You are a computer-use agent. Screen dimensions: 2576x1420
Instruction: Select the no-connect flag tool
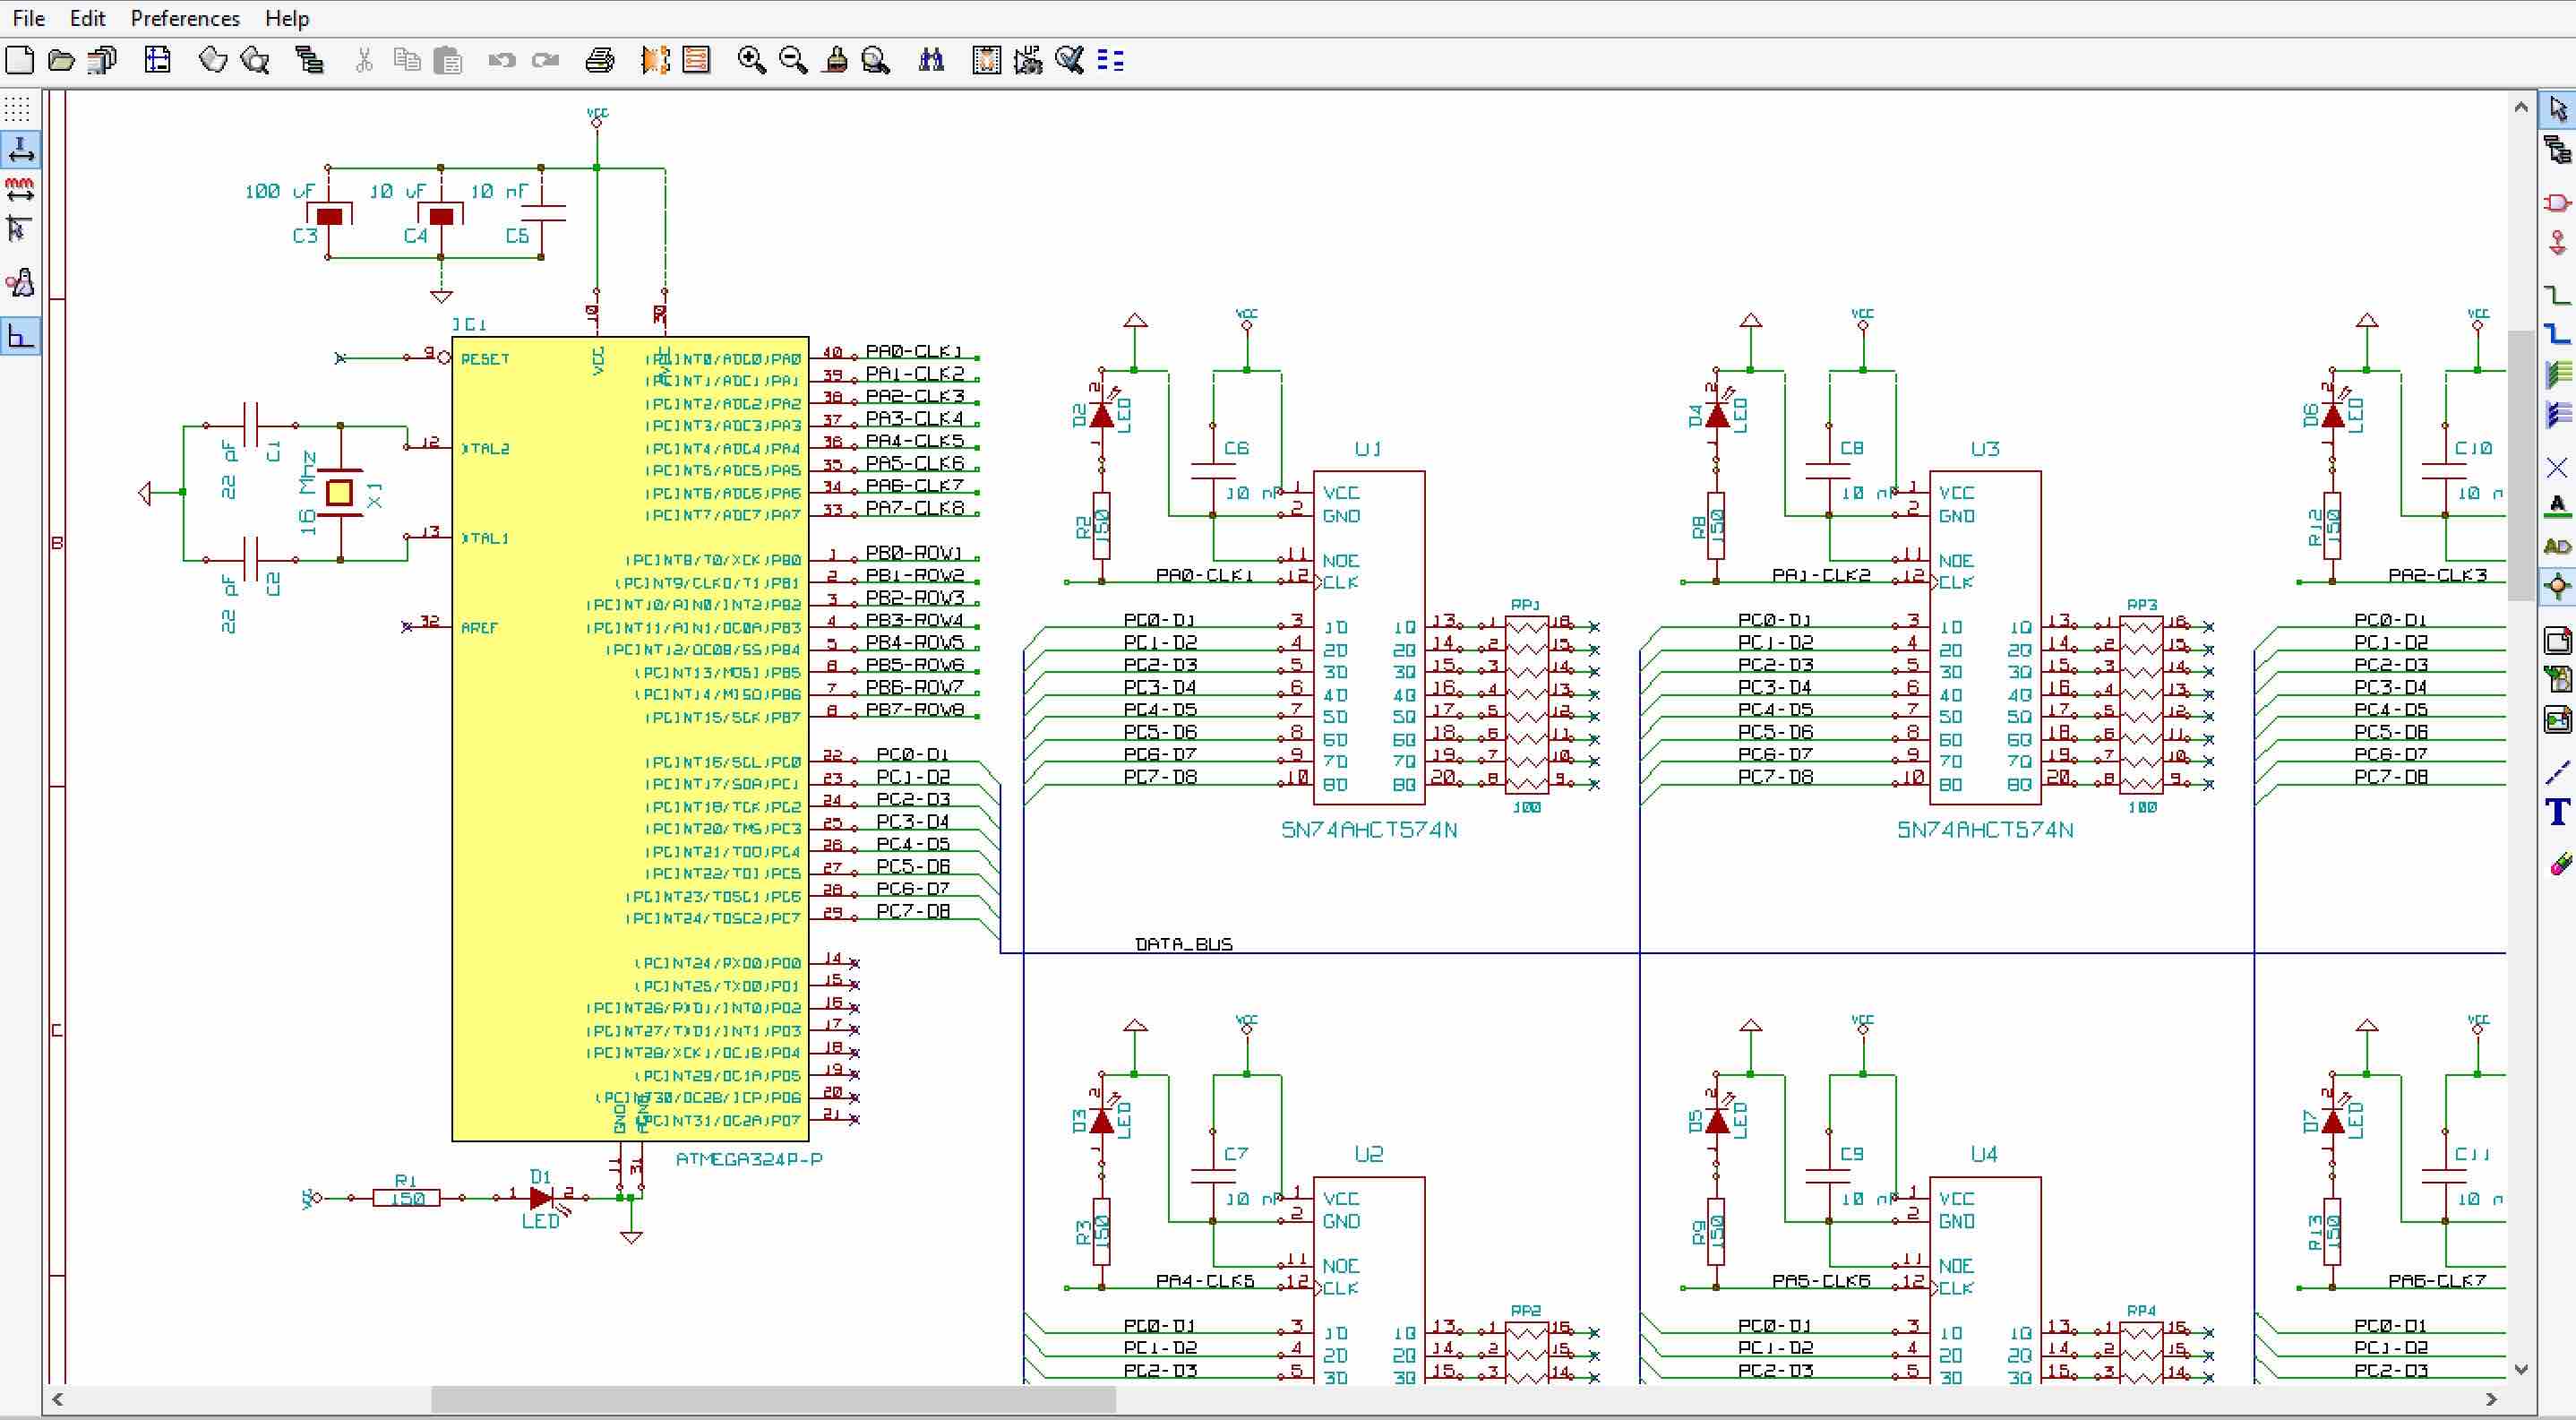[2558, 467]
